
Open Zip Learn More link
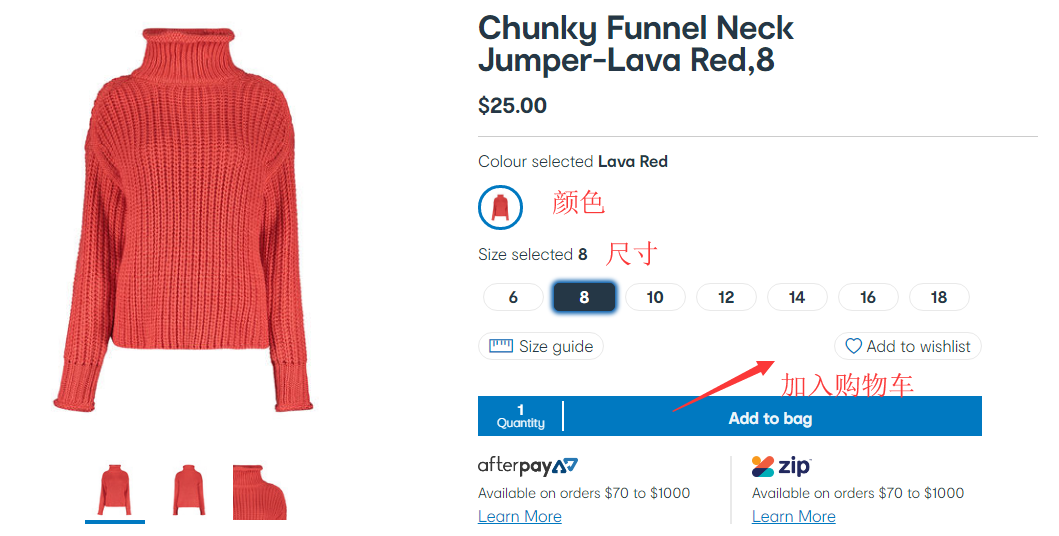click(794, 516)
